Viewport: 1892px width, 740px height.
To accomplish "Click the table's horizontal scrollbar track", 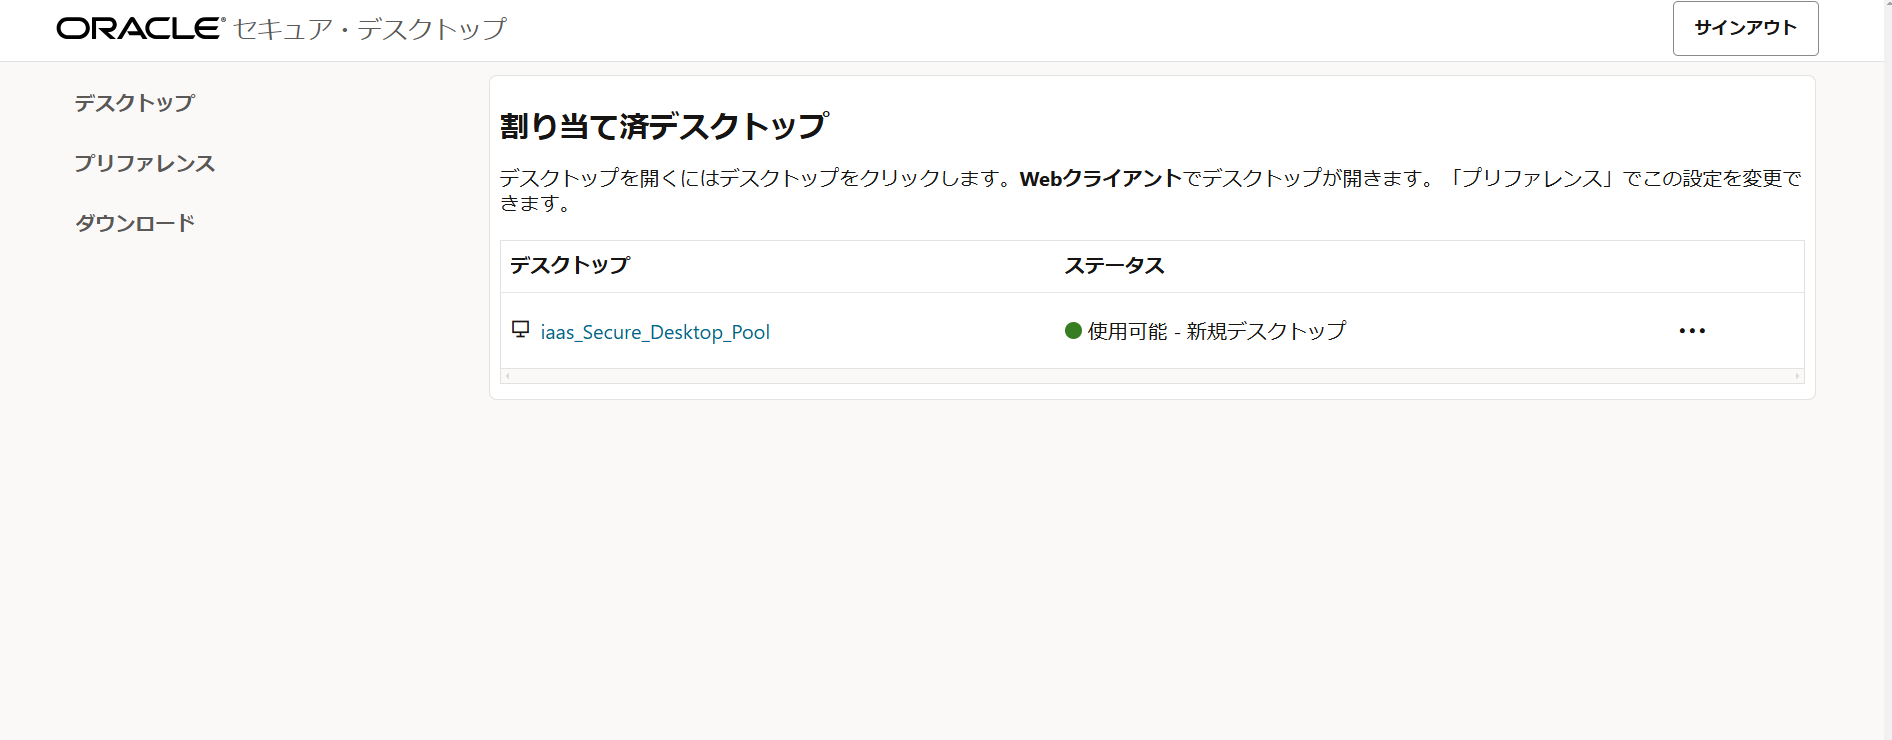I will tap(1152, 376).
